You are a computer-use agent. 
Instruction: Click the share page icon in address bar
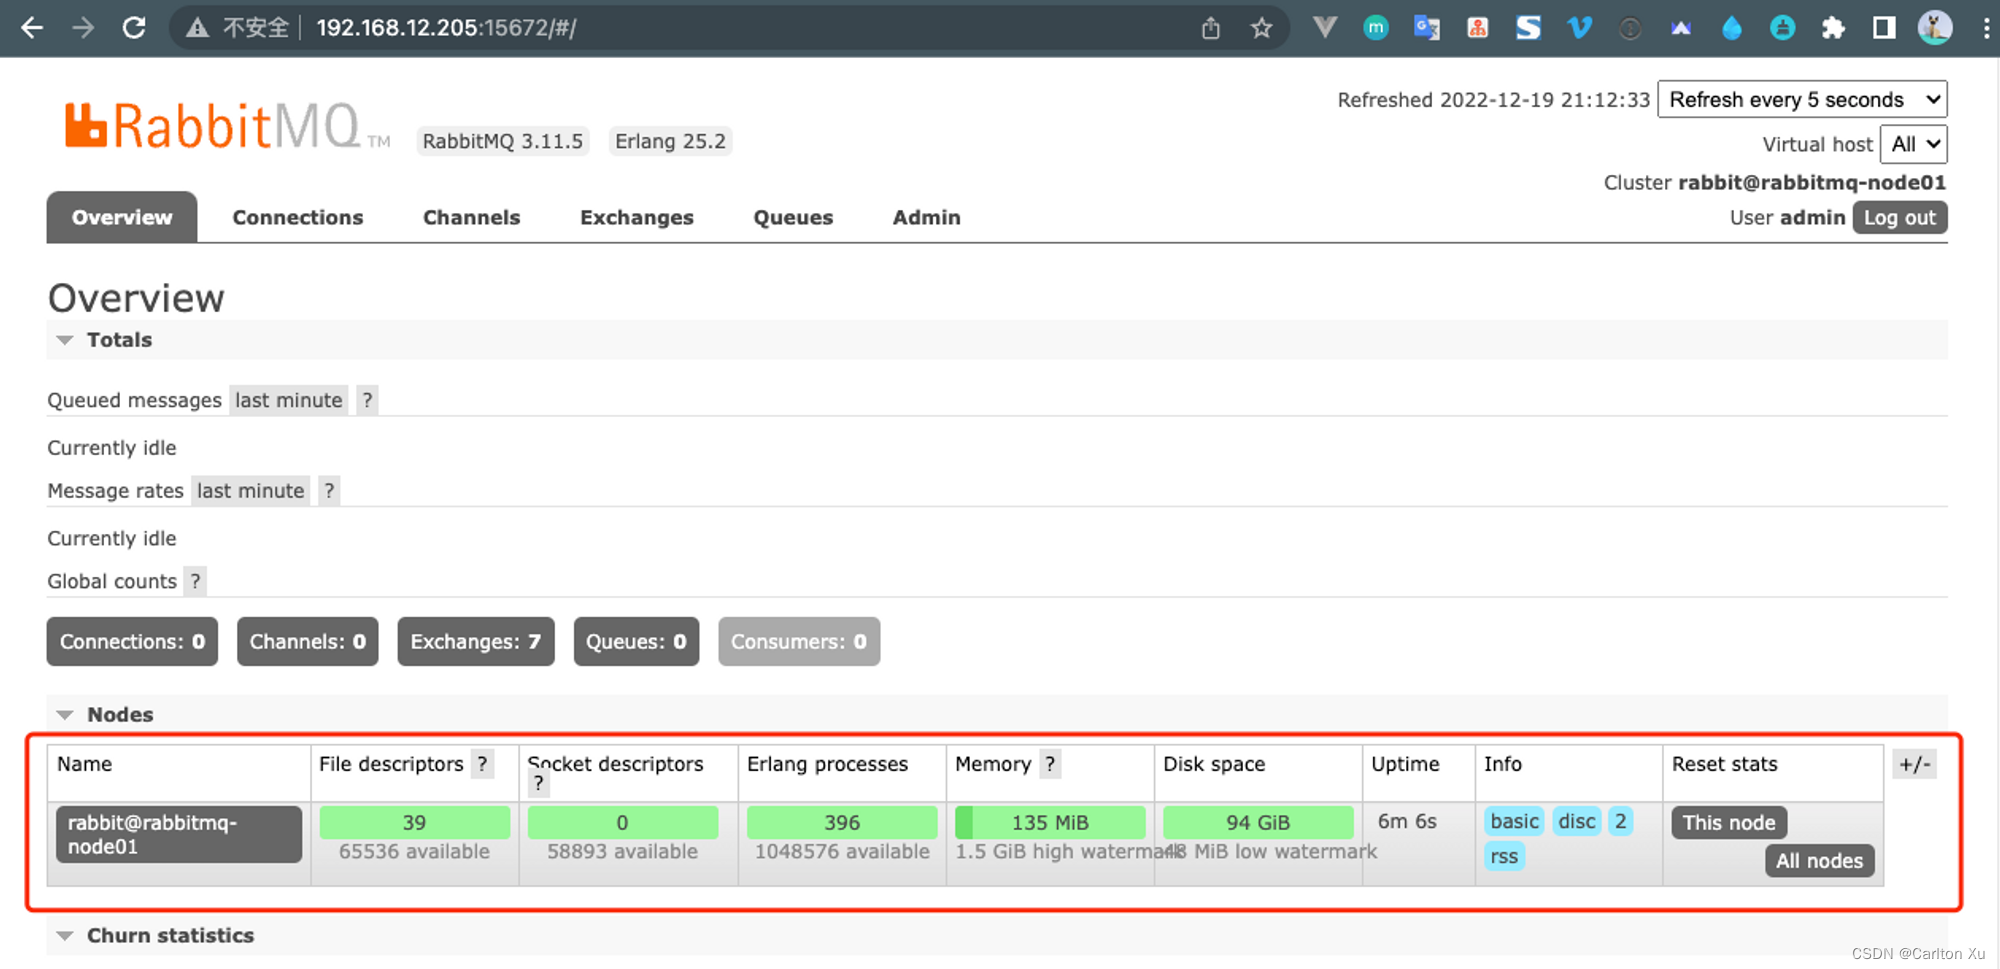pyautogui.click(x=1210, y=28)
